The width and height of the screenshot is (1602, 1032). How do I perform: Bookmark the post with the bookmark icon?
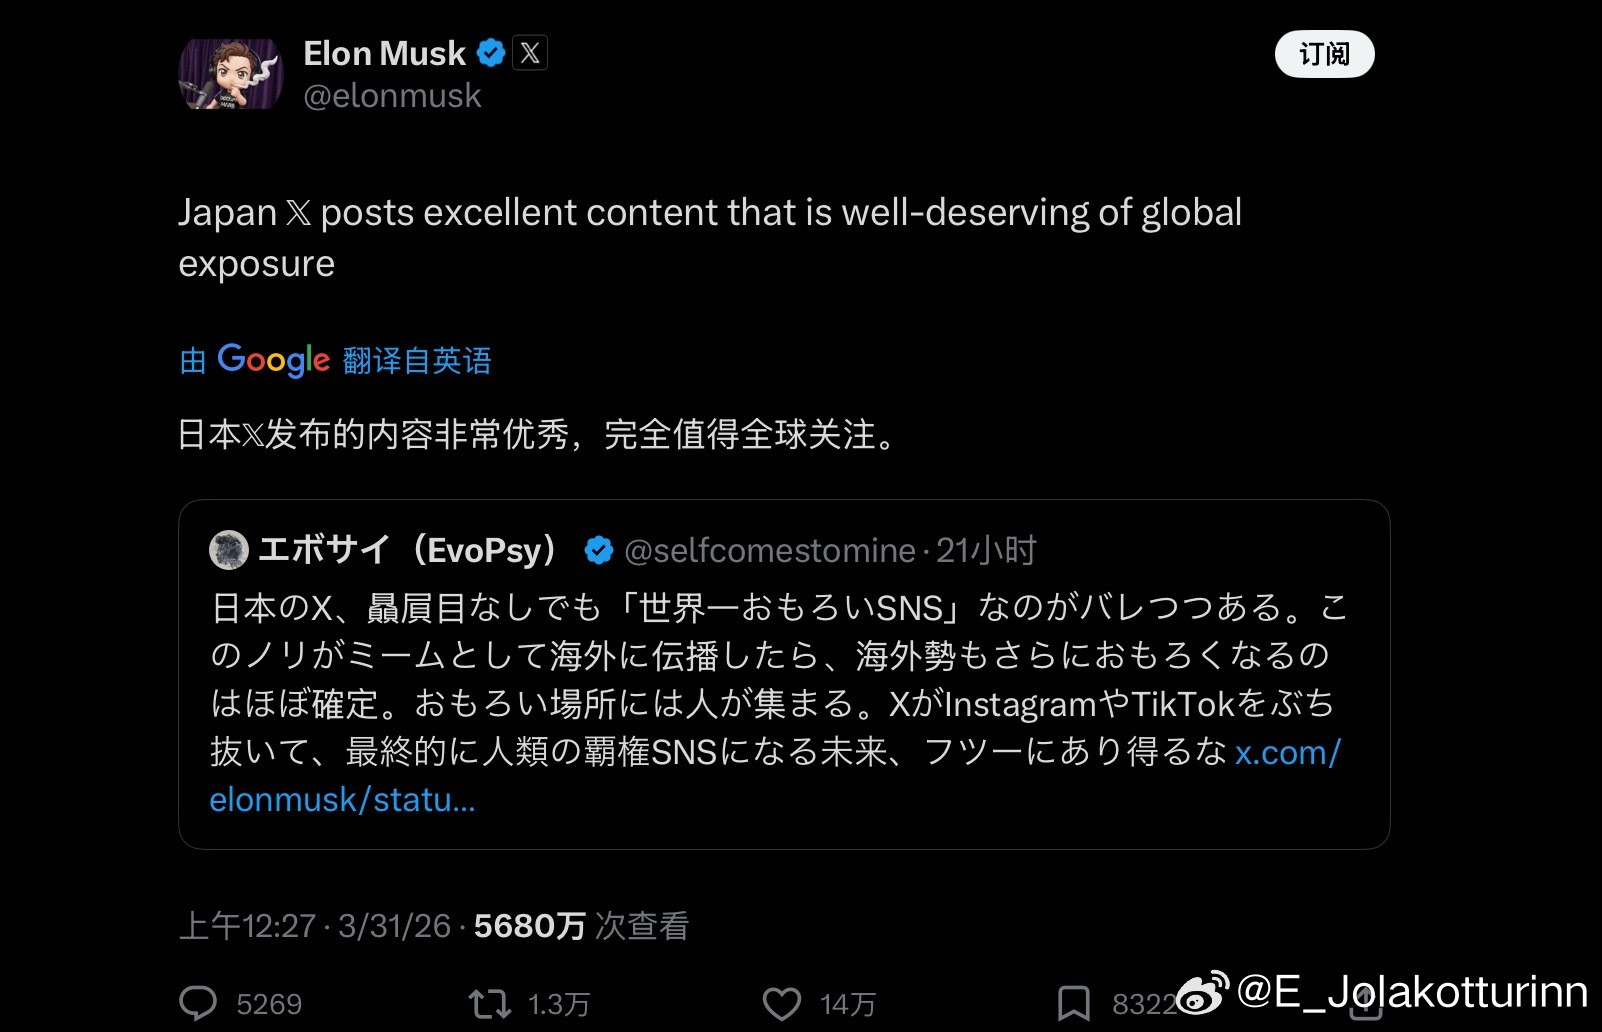(x=1072, y=1003)
